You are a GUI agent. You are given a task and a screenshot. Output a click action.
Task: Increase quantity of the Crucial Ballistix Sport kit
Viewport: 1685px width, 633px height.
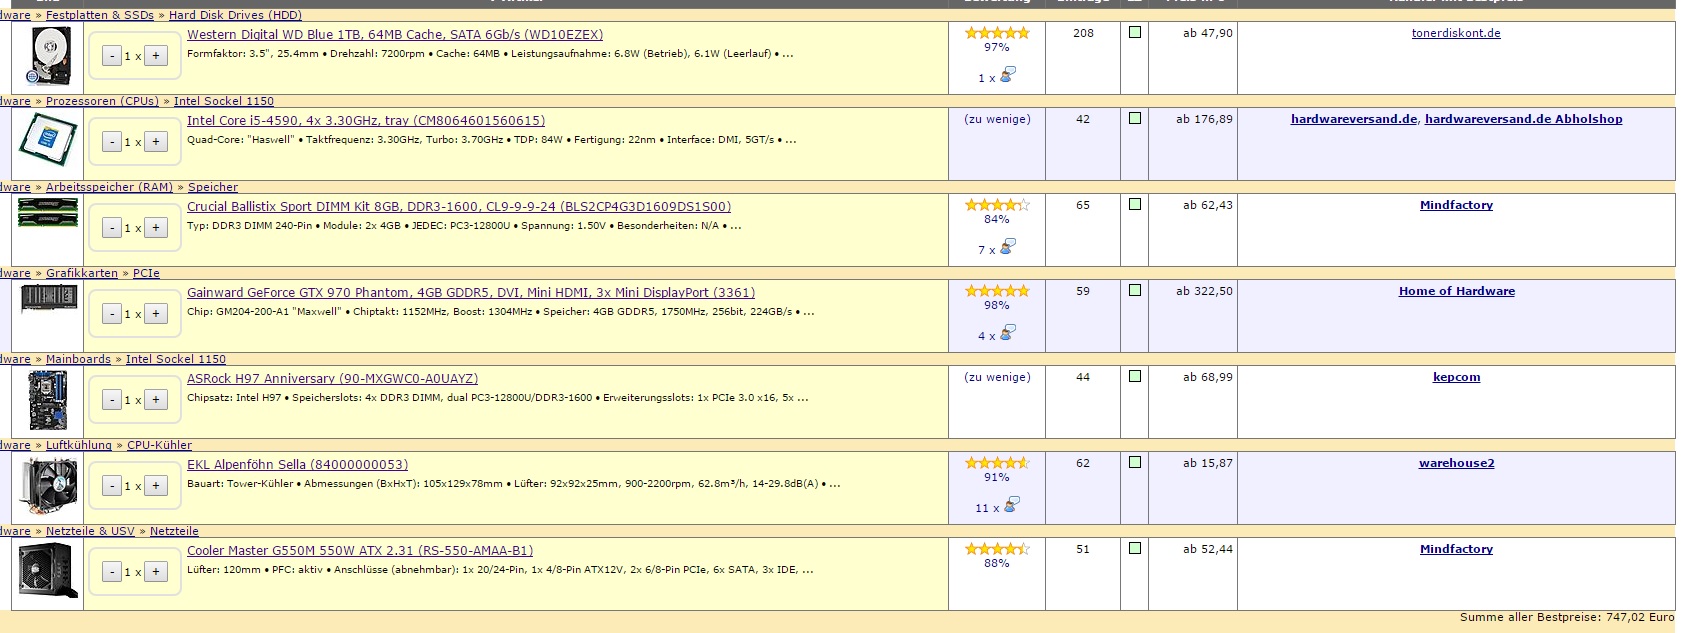156,228
